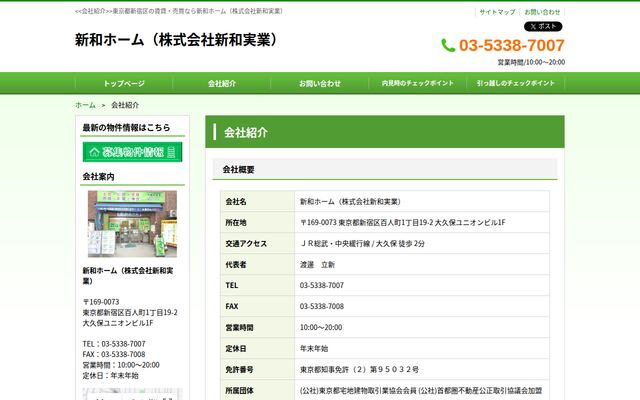Click the storefront photo in sidebar

click(x=132, y=224)
